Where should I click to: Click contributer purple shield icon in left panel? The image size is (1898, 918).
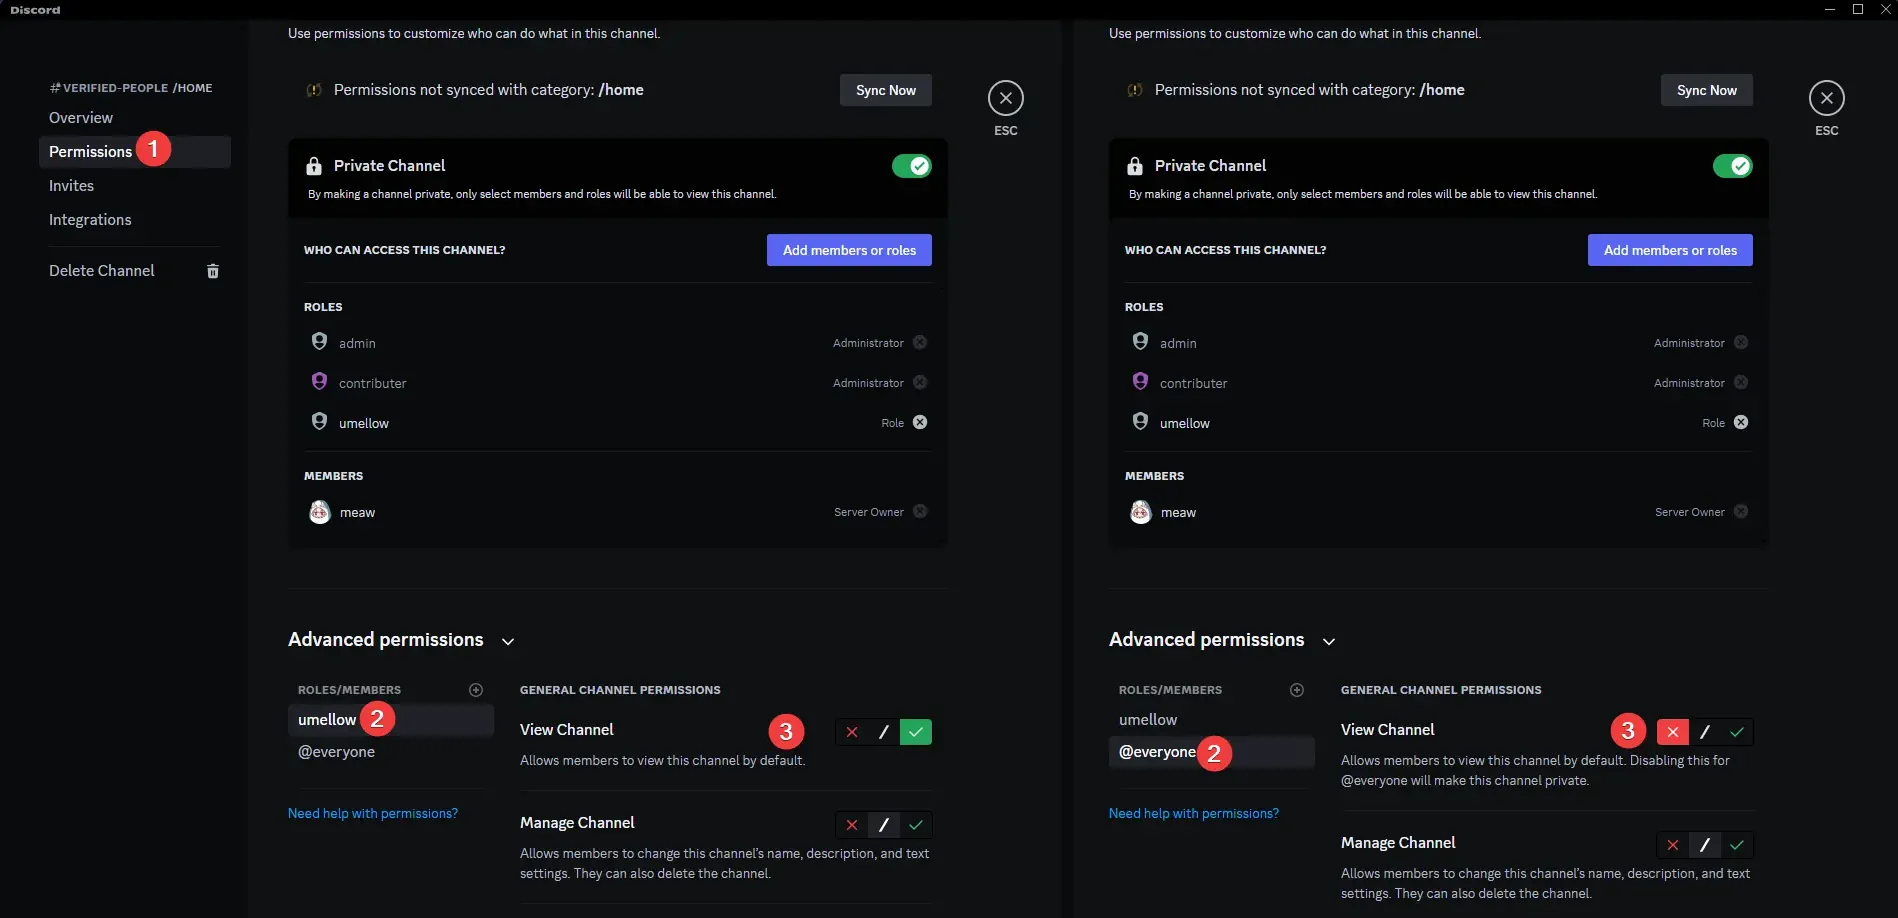point(319,381)
